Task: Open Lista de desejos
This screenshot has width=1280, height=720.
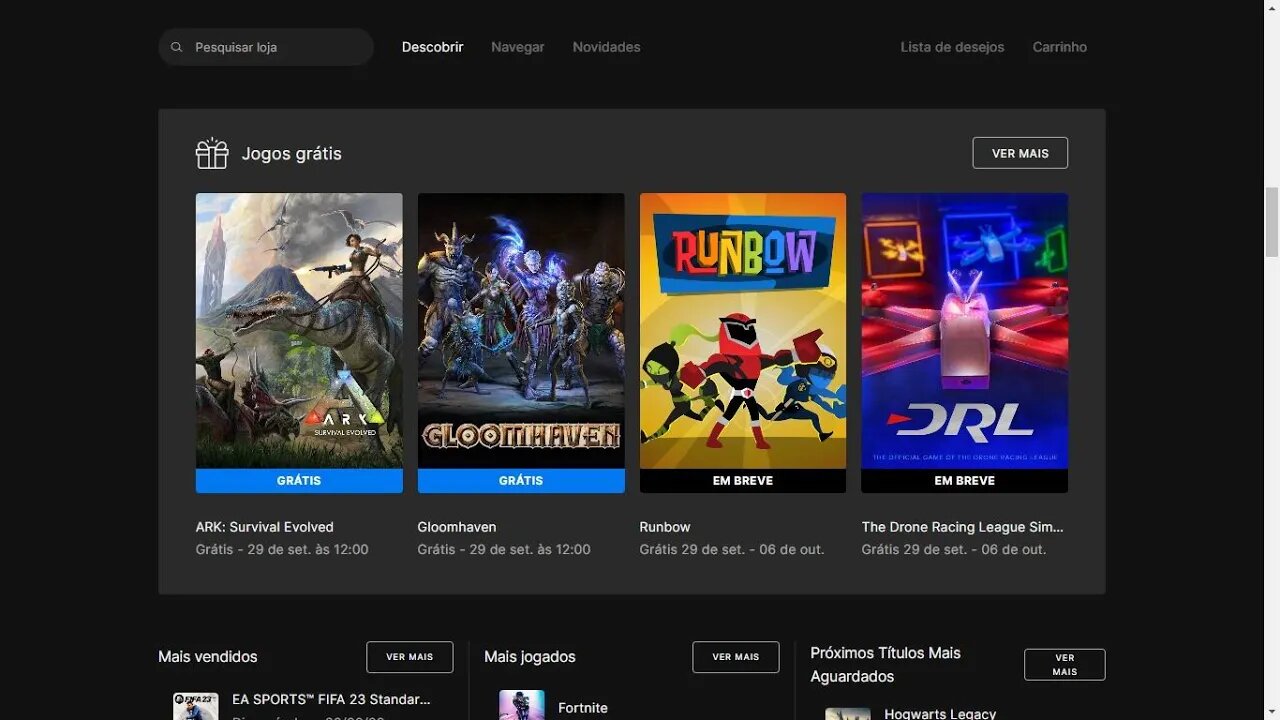Action: [x=952, y=47]
